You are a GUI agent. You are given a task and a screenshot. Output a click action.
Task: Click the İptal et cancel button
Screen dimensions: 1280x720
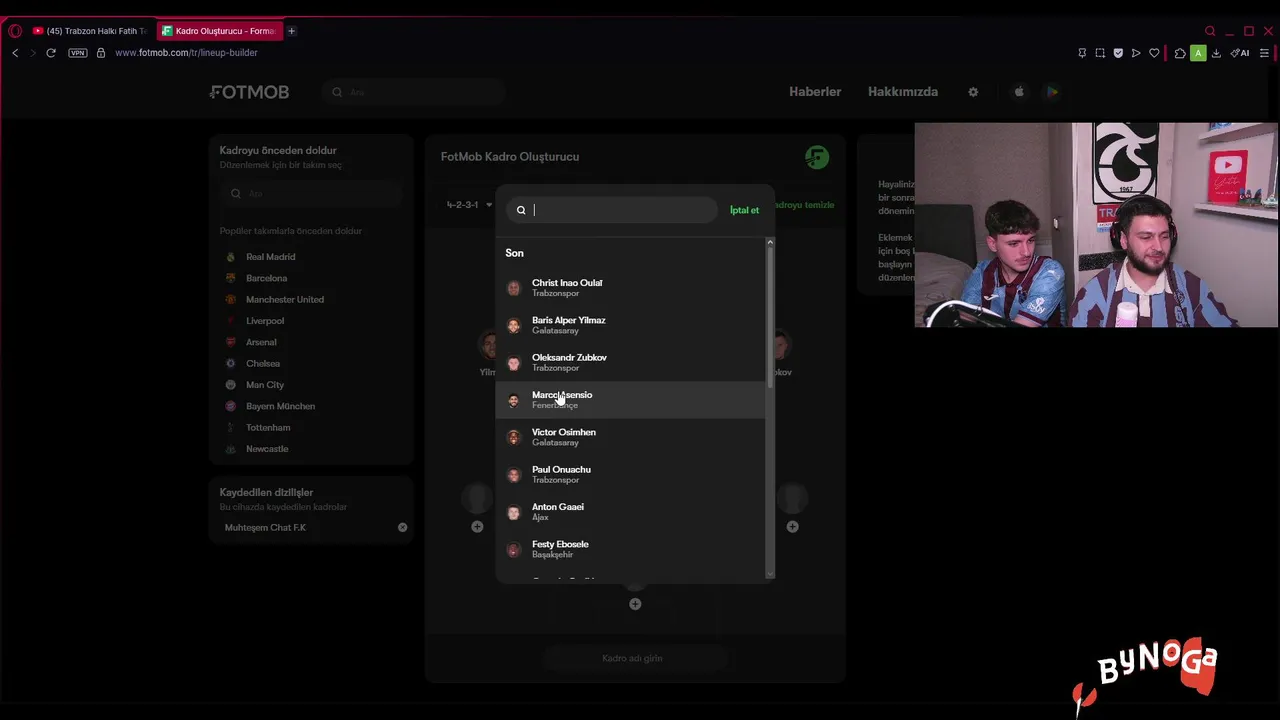pos(744,210)
